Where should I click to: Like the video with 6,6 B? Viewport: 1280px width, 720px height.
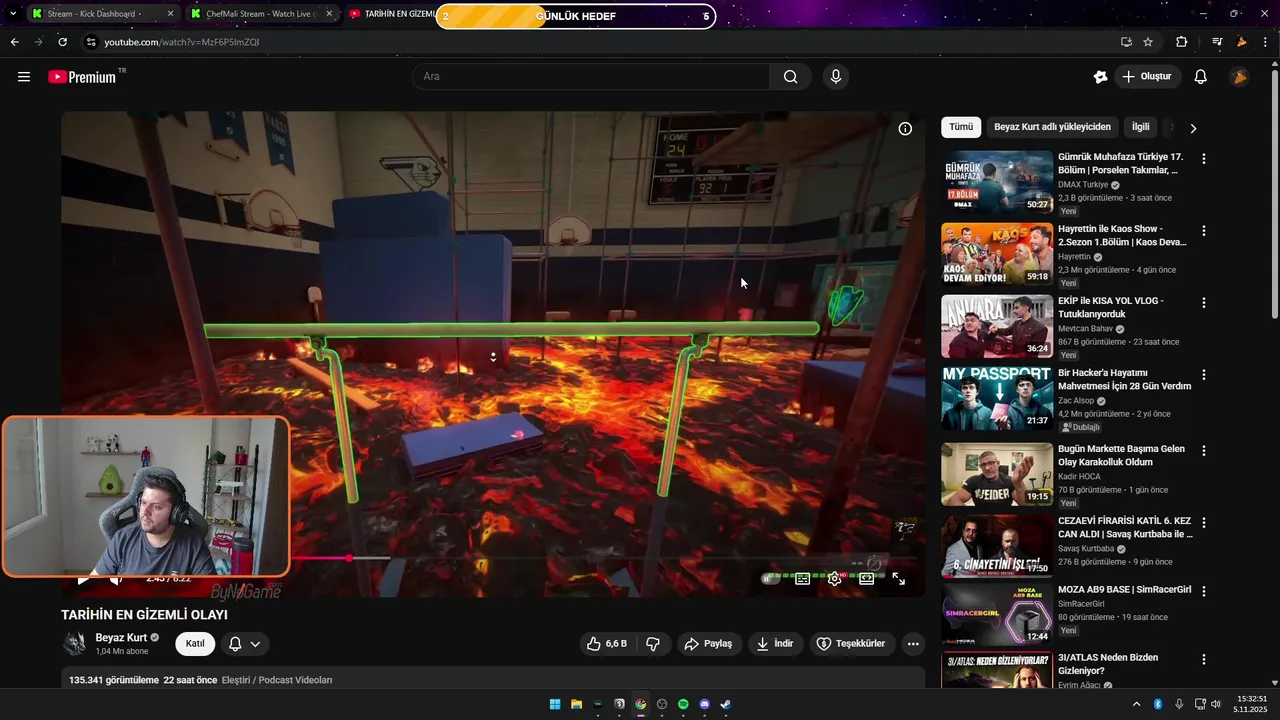click(x=607, y=644)
